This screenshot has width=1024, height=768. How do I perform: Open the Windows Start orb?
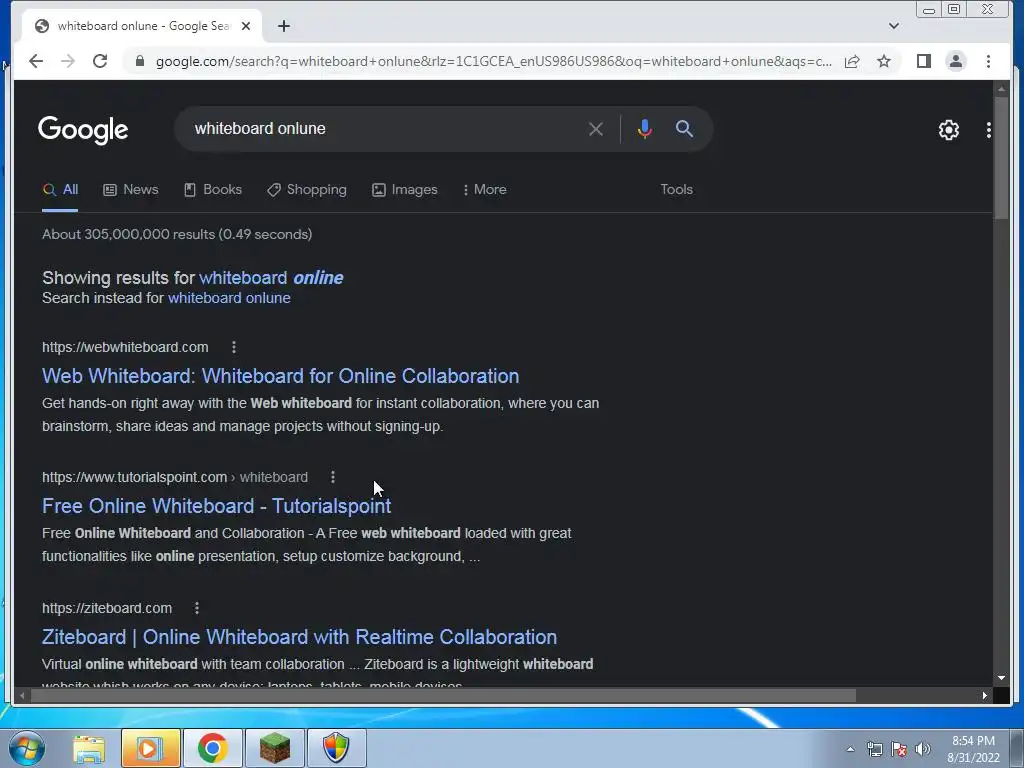point(27,748)
